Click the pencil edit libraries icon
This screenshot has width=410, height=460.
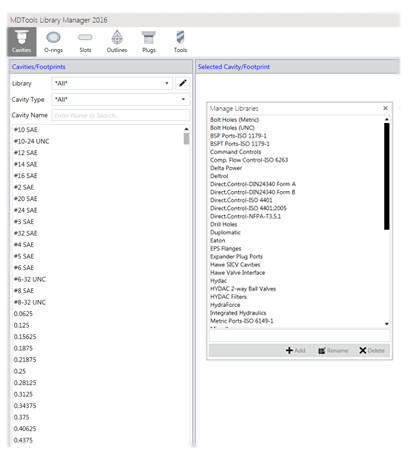[182, 83]
